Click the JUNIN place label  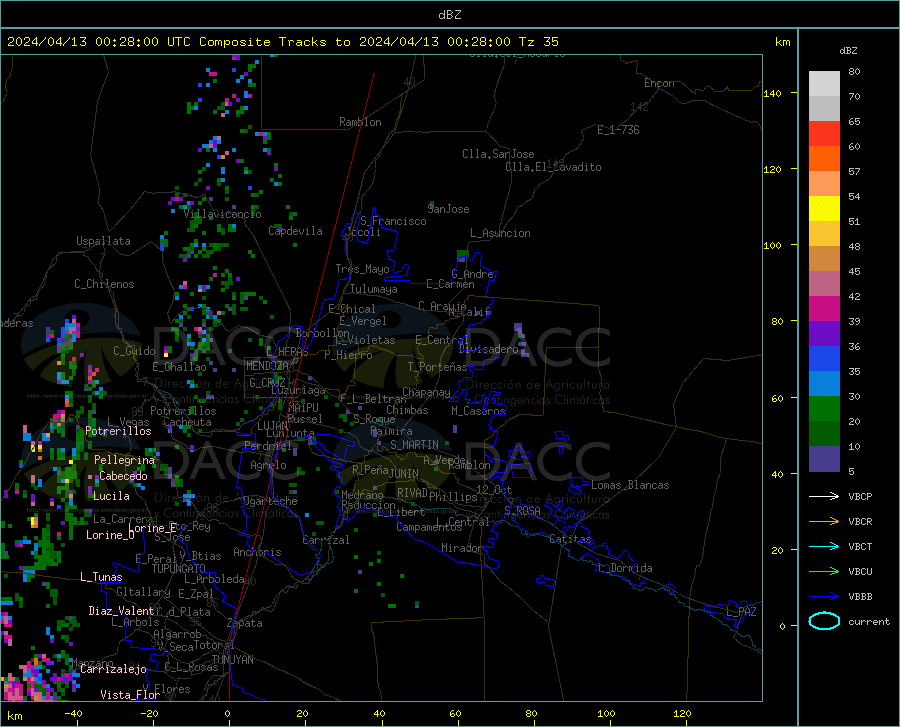point(404,474)
